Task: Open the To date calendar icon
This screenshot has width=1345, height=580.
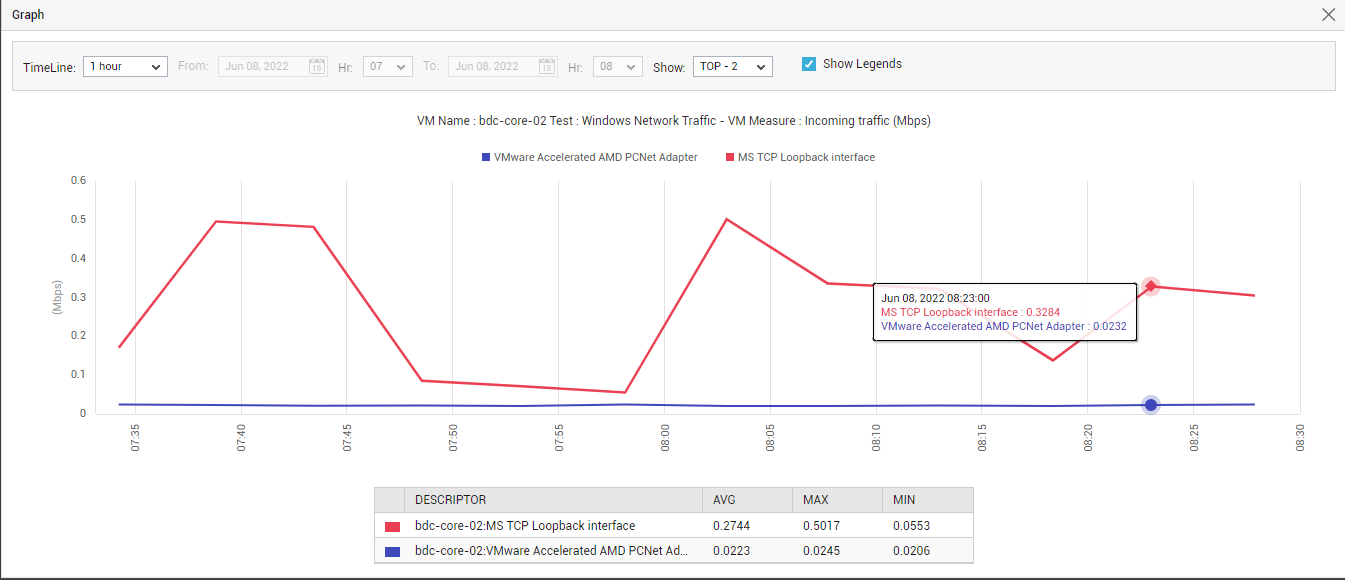Action: [x=547, y=66]
